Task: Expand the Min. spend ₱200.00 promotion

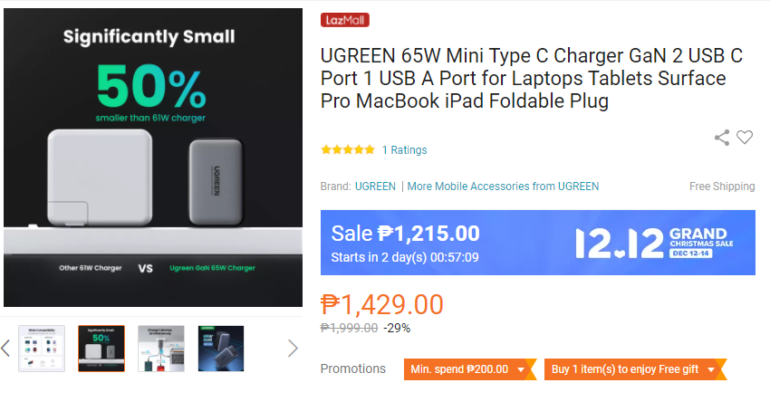Action: pos(466,369)
